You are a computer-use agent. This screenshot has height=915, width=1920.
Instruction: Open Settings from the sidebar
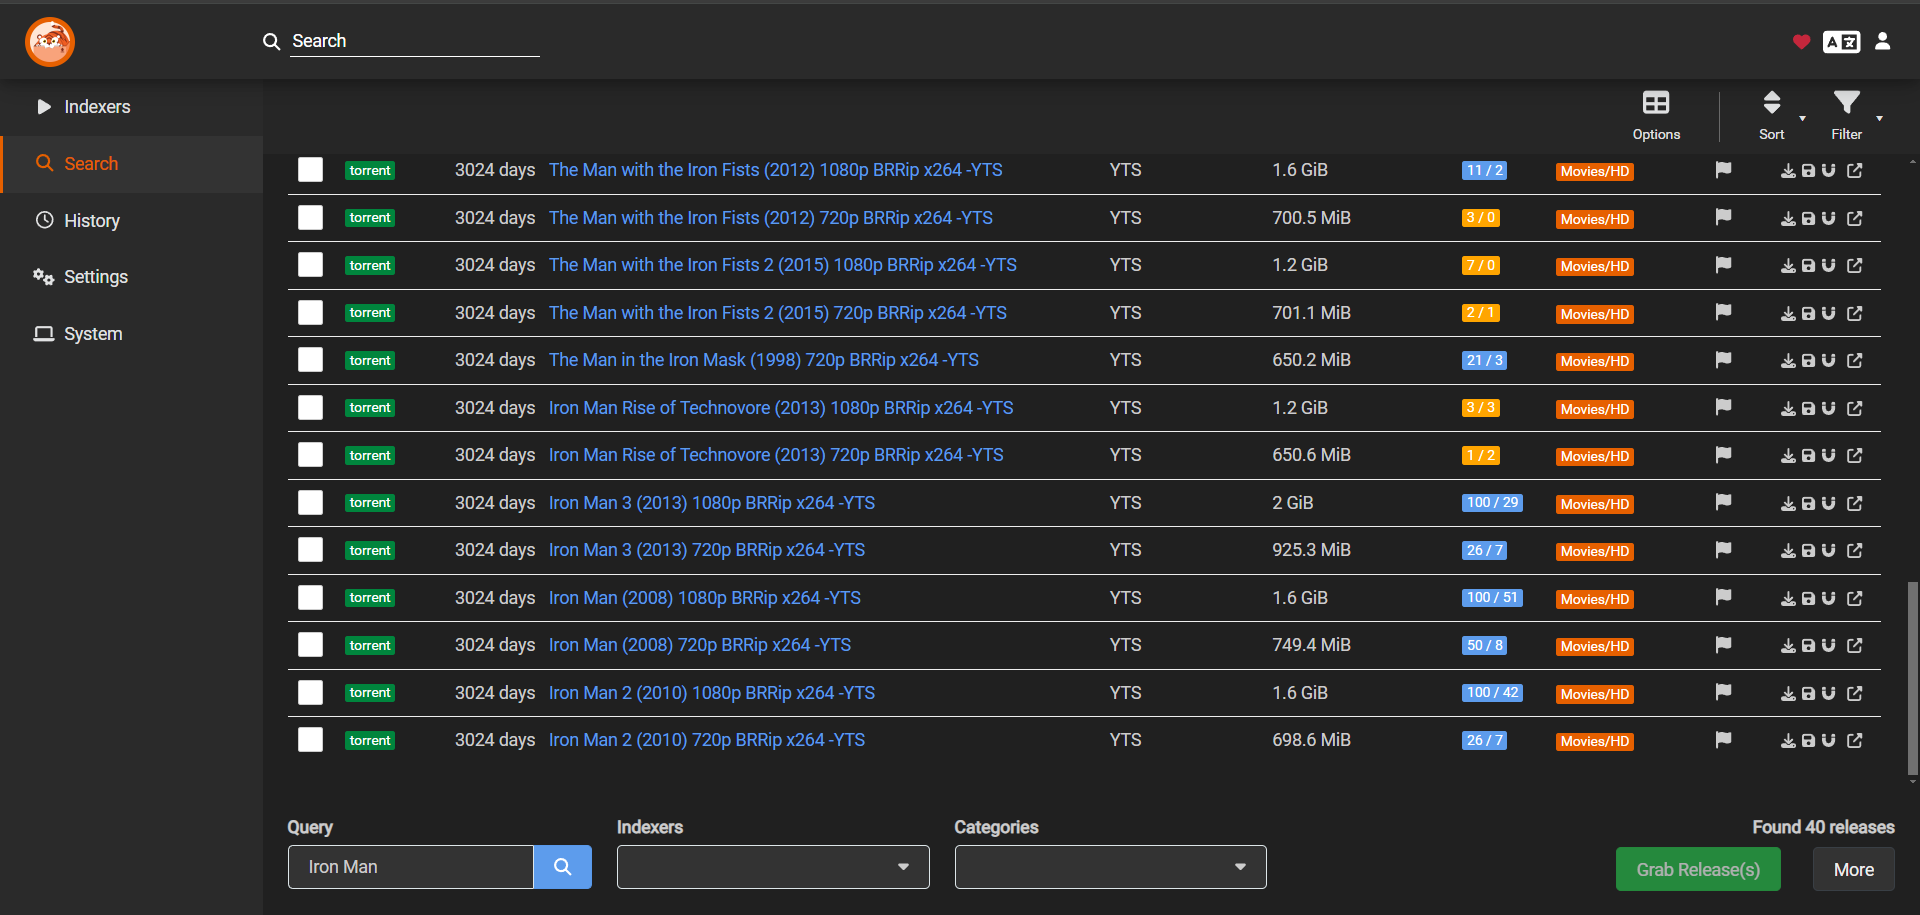(95, 277)
